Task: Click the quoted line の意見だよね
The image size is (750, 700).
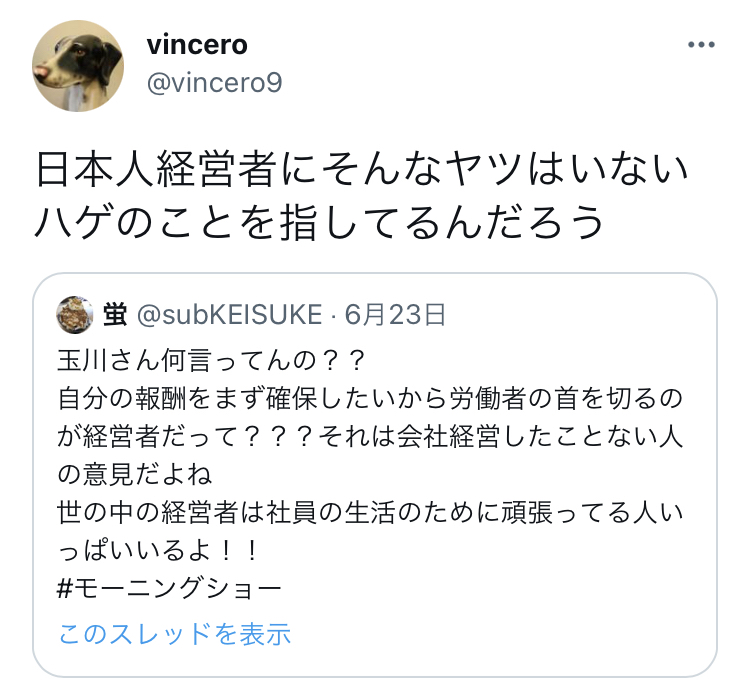Action: click(134, 475)
